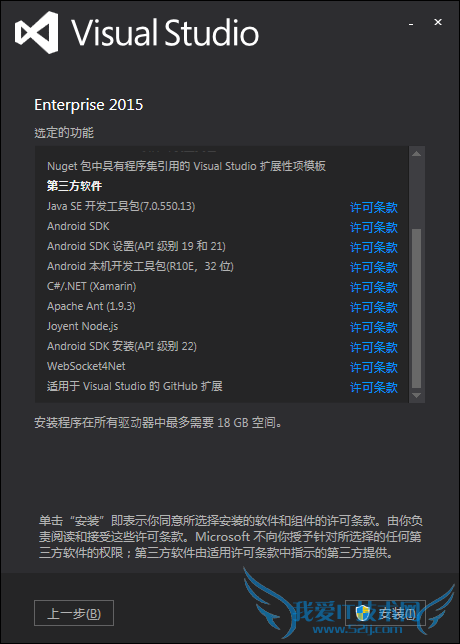Select the Android 本机开发工具包(R10E, 32 位) text
This screenshot has width=460, height=644.
140,267
